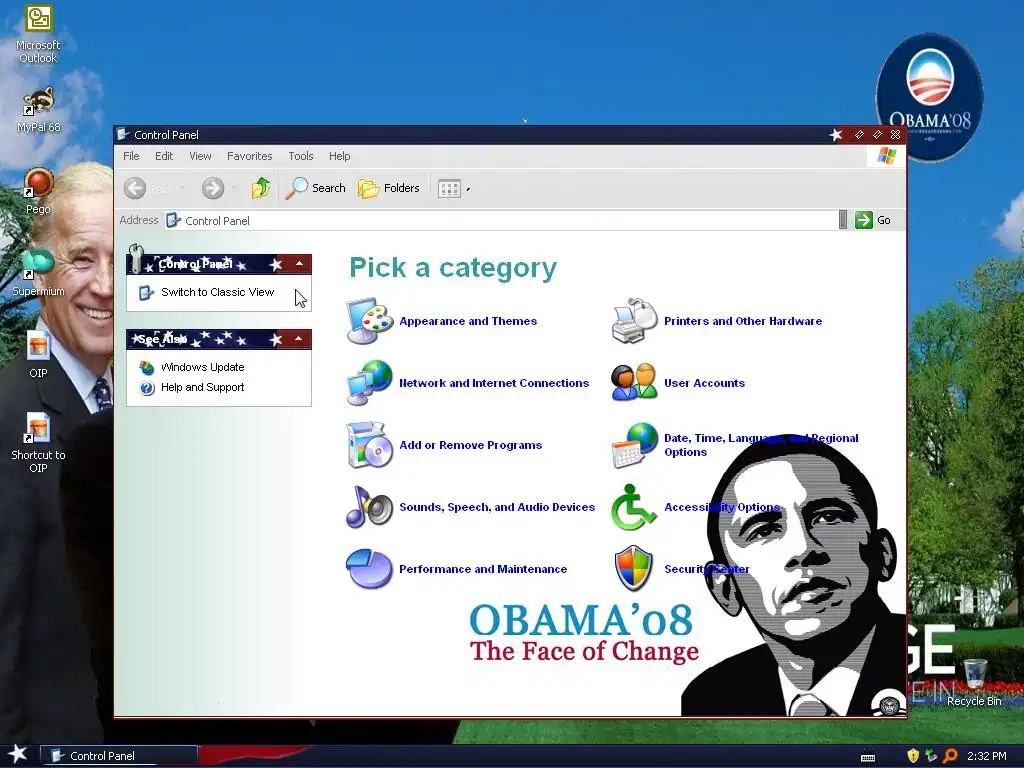Click the network connection tray icon
This screenshot has width=1024, height=768.
click(931, 756)
